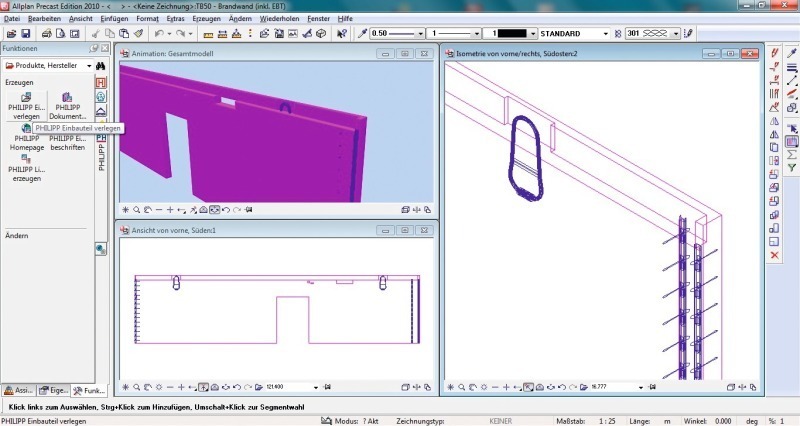Click the binoculars search icon

[x=100, y=65]
